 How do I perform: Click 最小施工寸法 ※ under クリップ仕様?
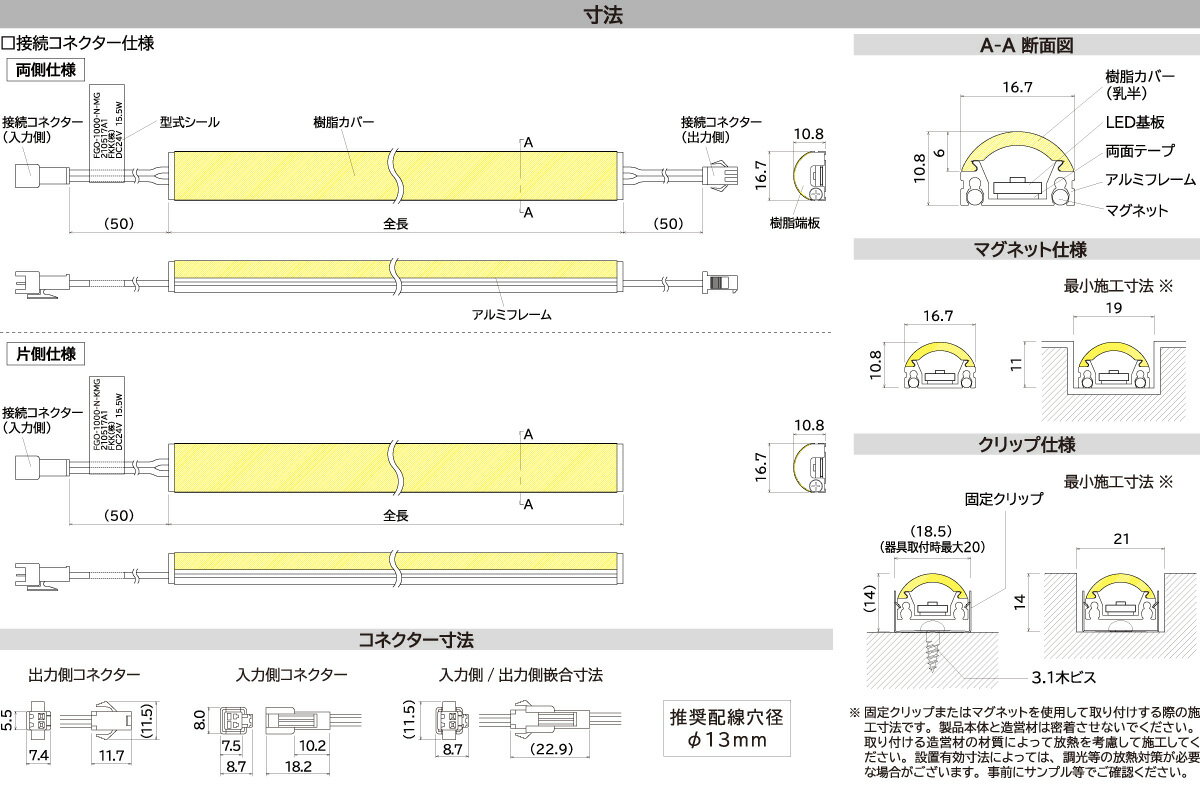1119,481
